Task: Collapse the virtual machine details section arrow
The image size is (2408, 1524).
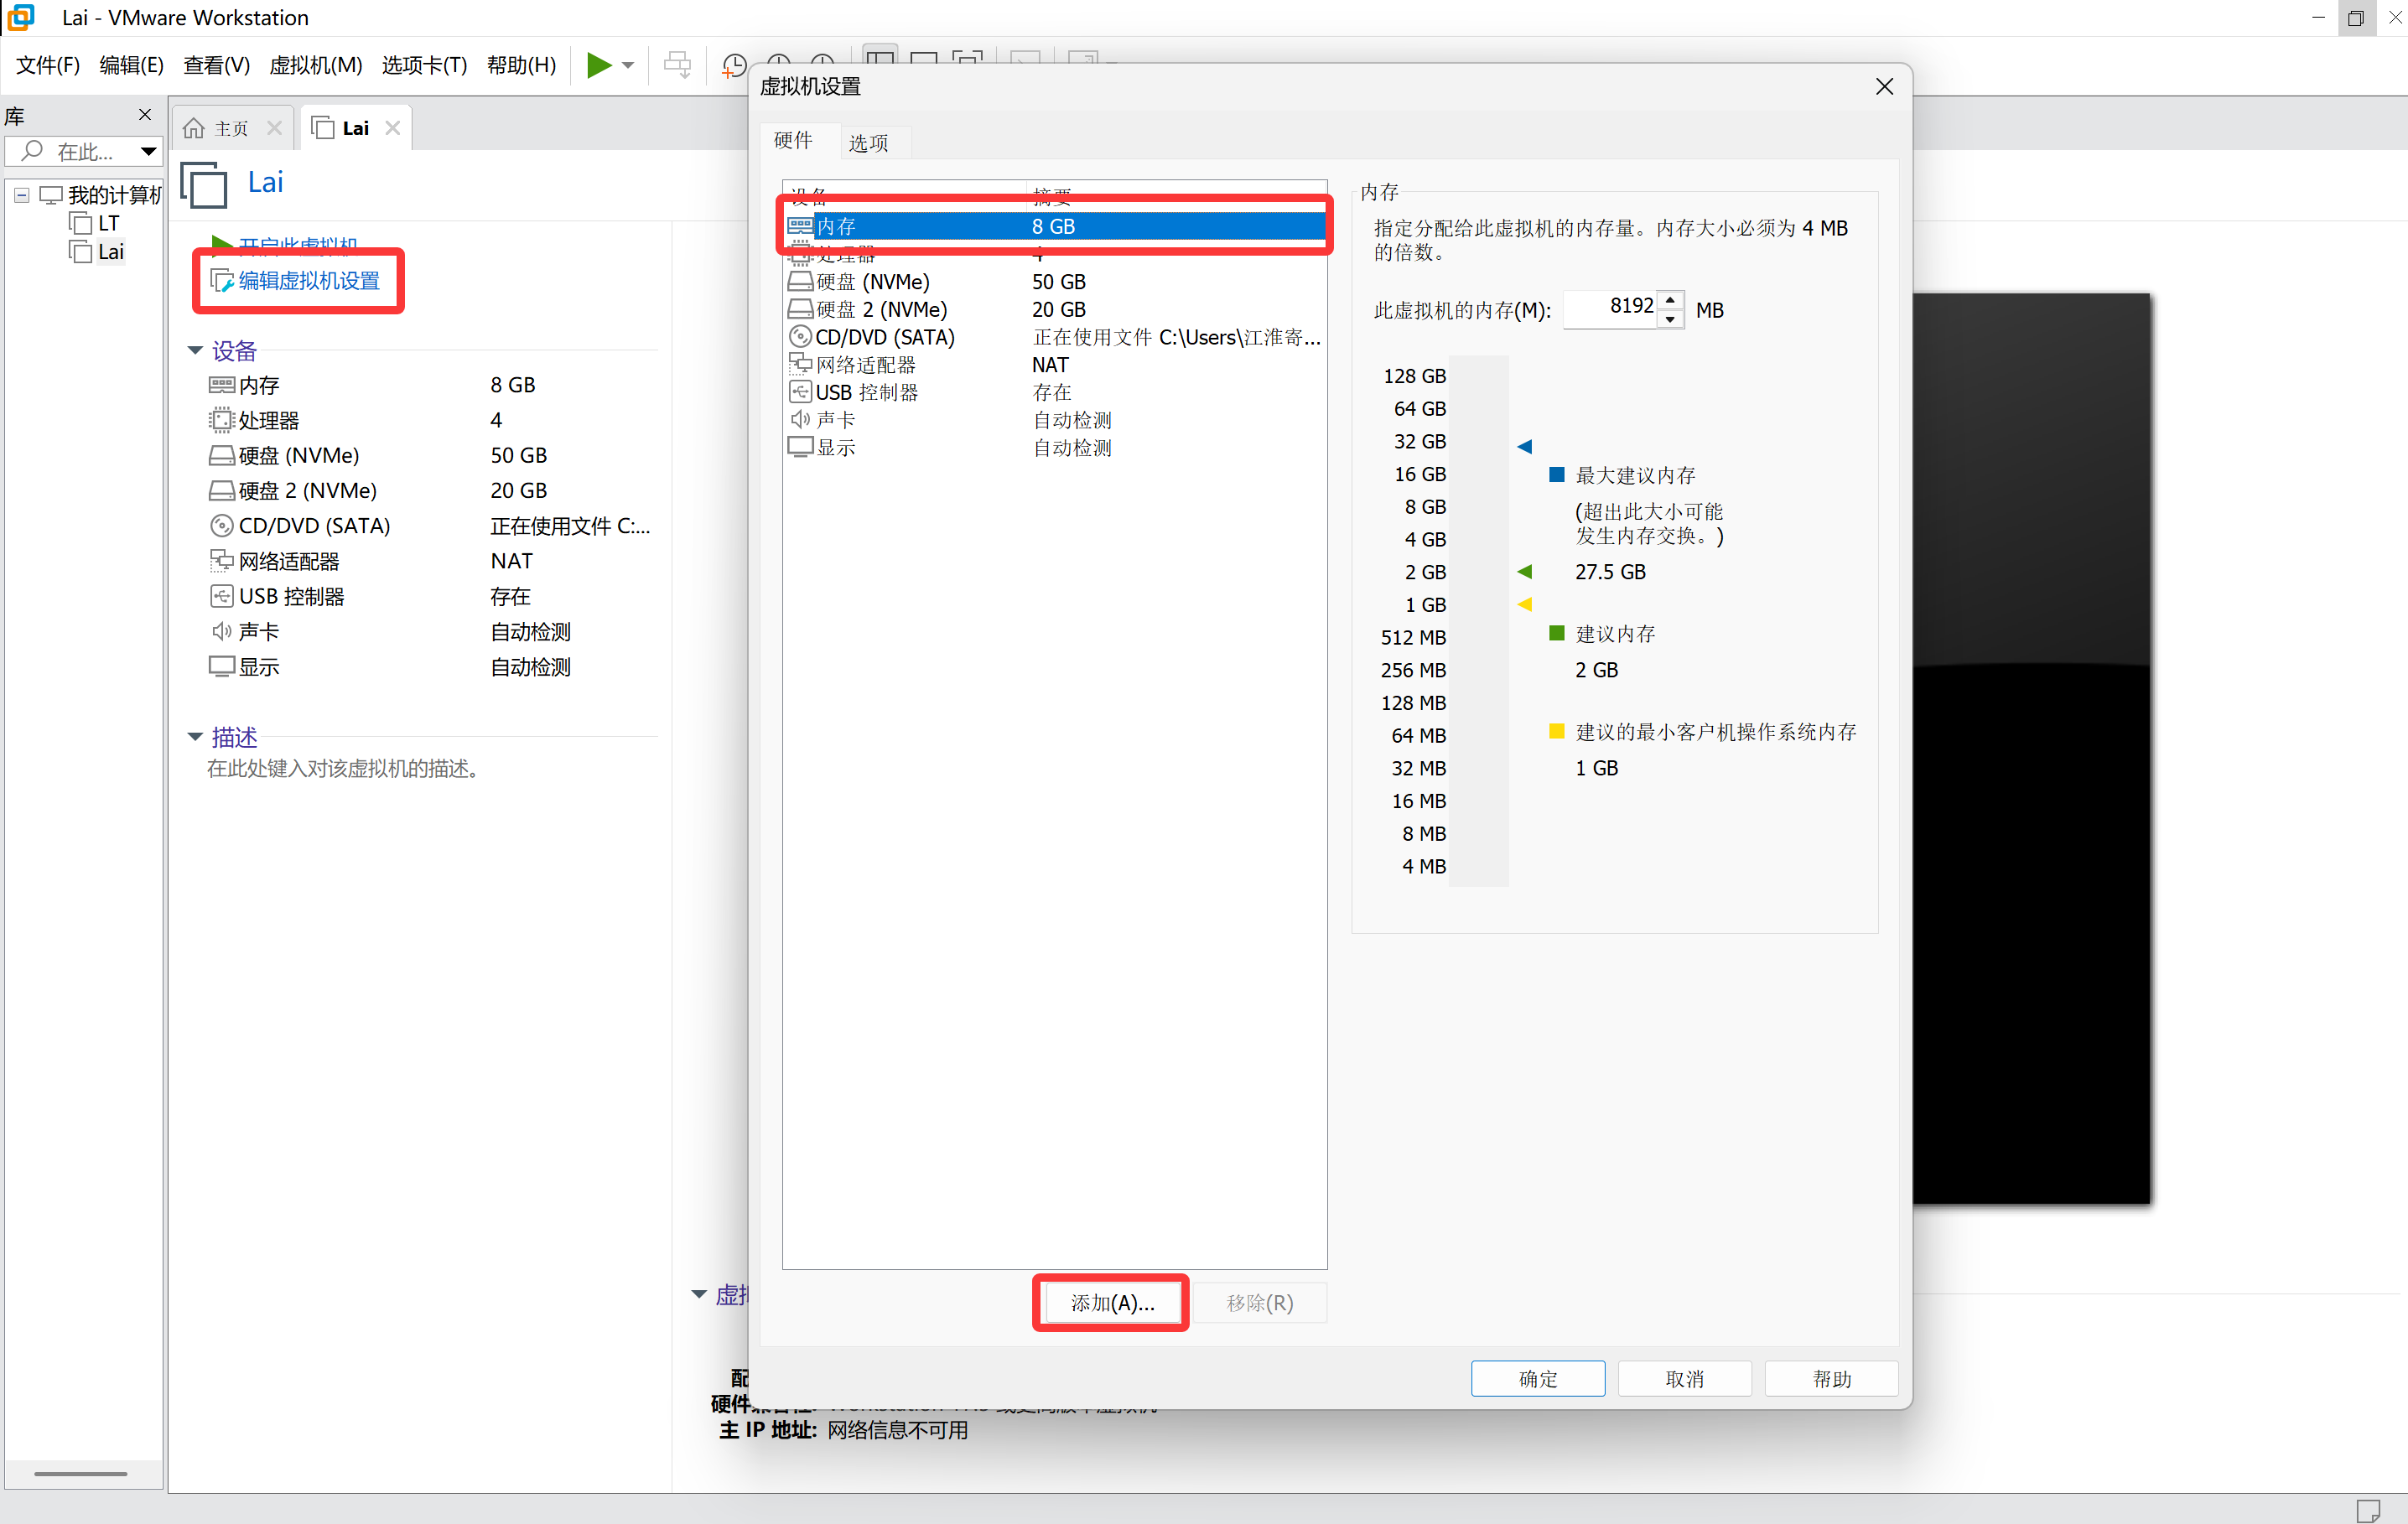Action: coord(699,1295)
